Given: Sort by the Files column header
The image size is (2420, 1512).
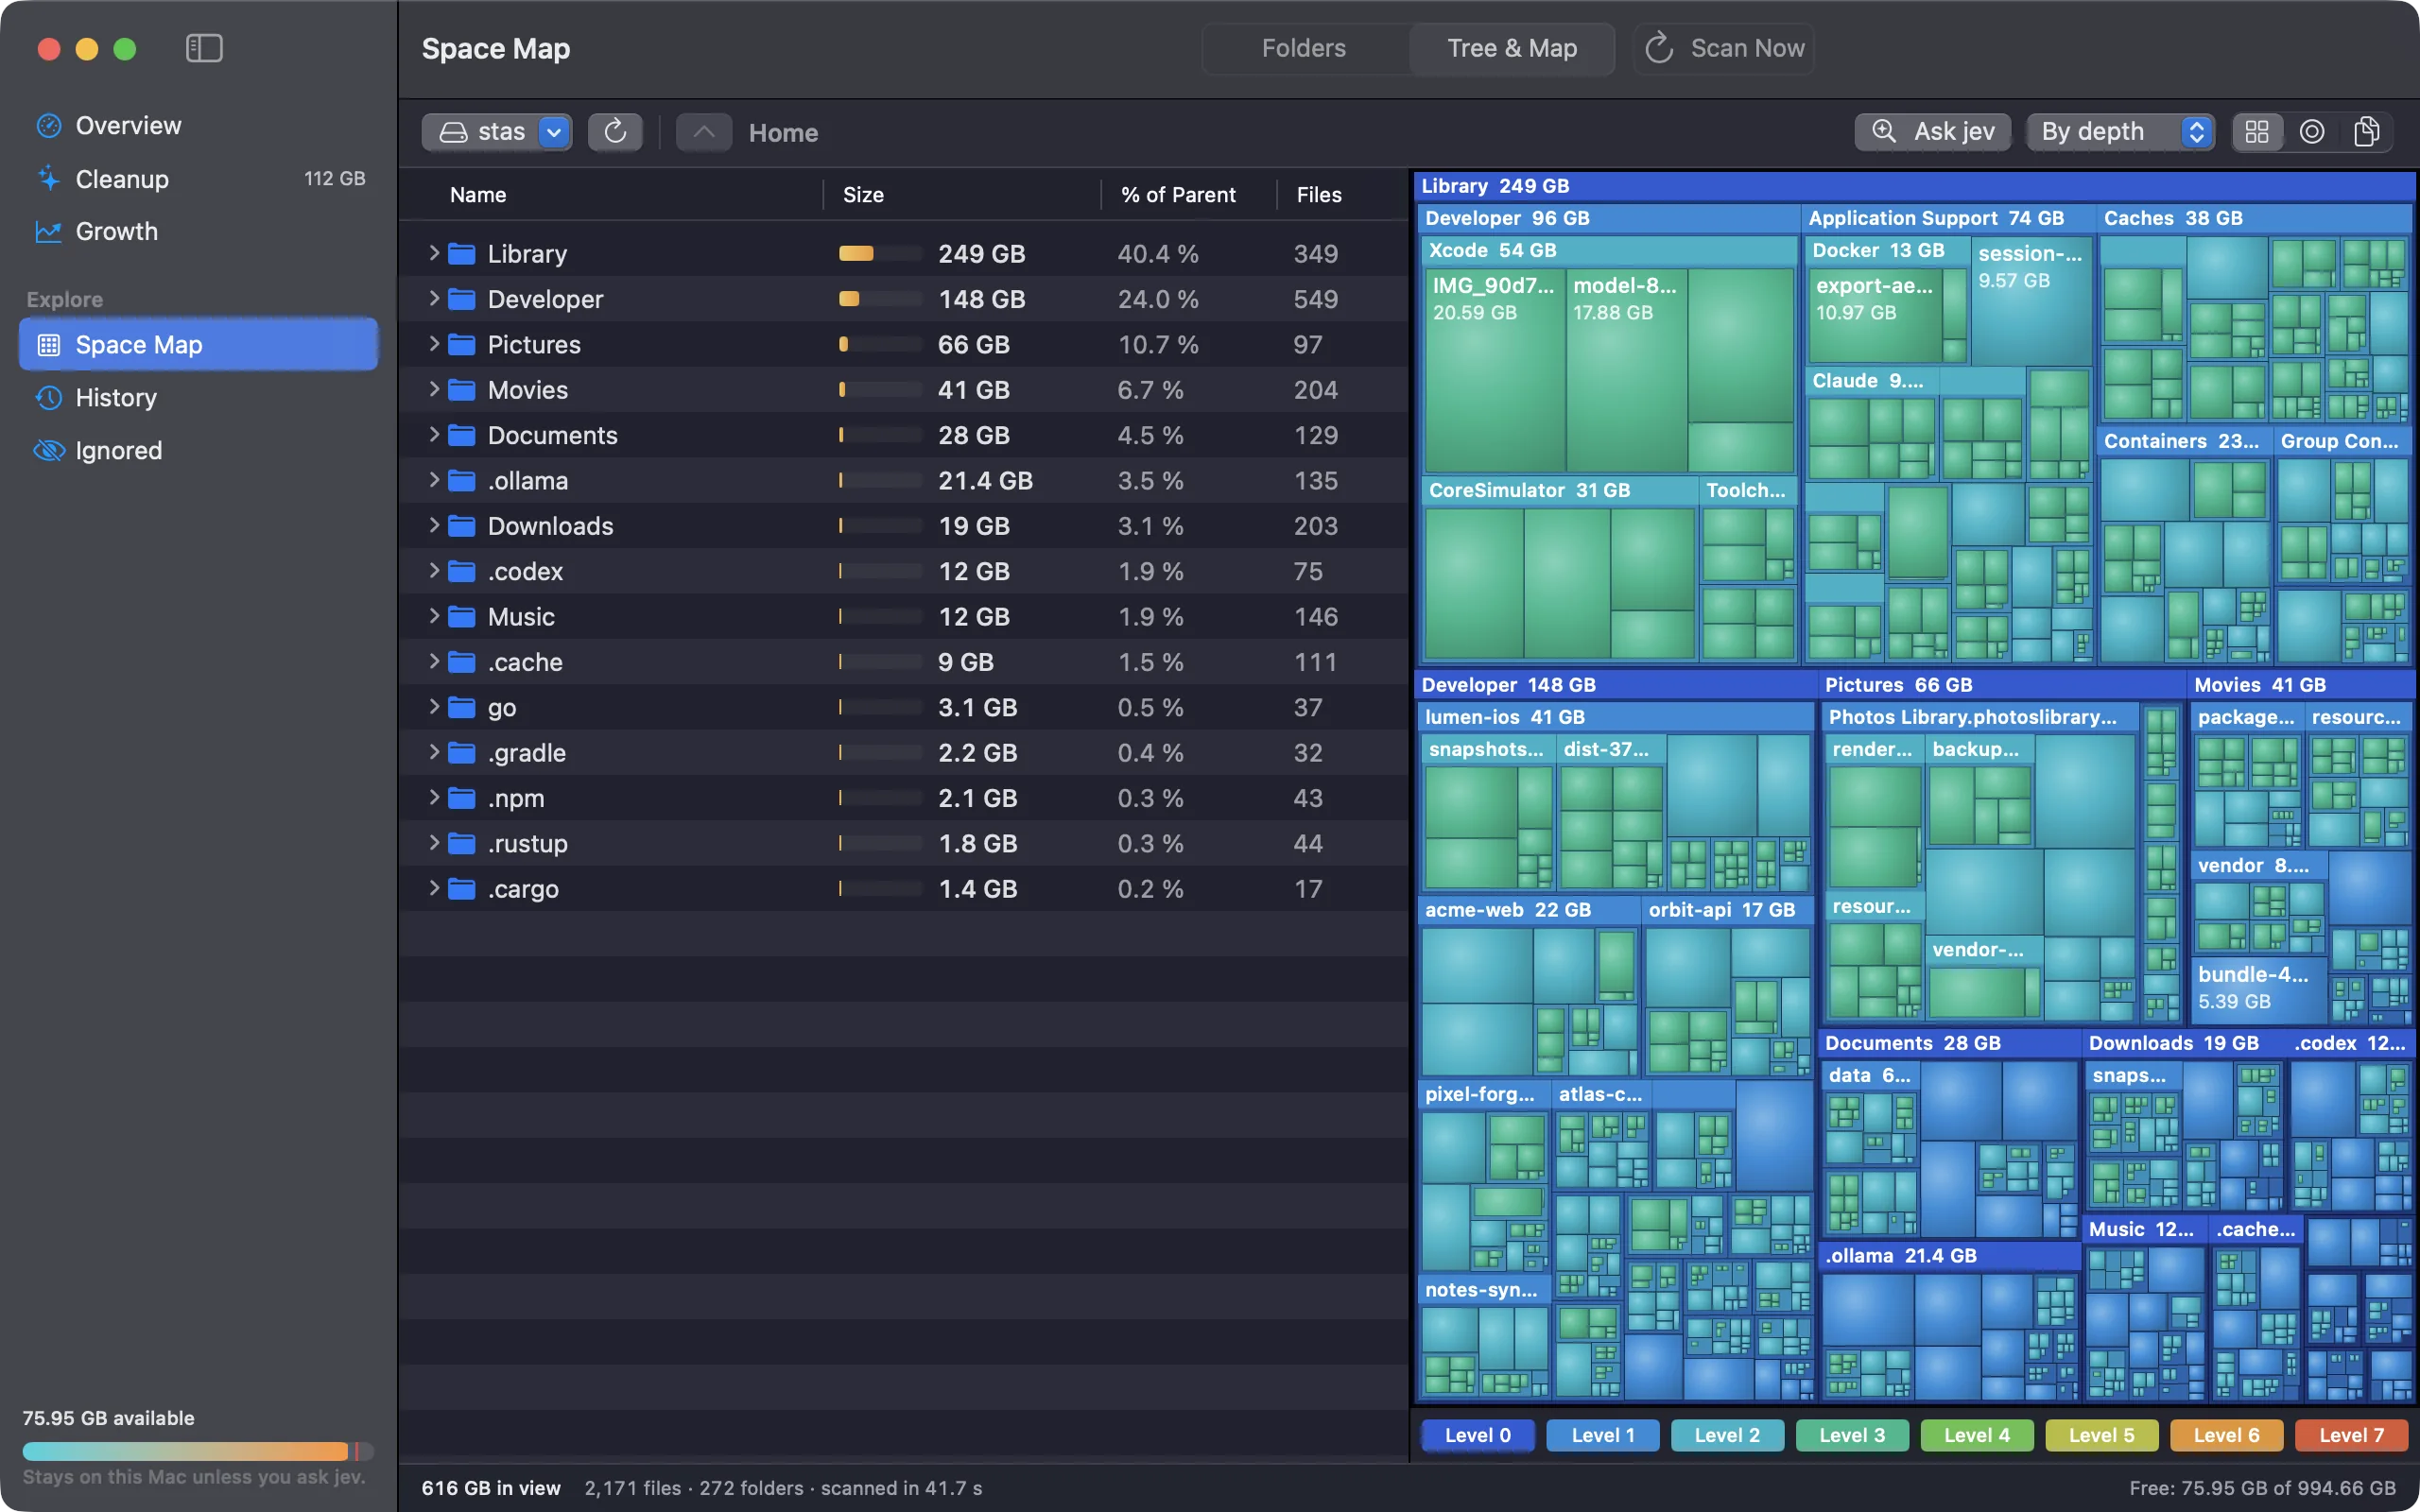Looking at the screenshot, I should click(1319, 195).
